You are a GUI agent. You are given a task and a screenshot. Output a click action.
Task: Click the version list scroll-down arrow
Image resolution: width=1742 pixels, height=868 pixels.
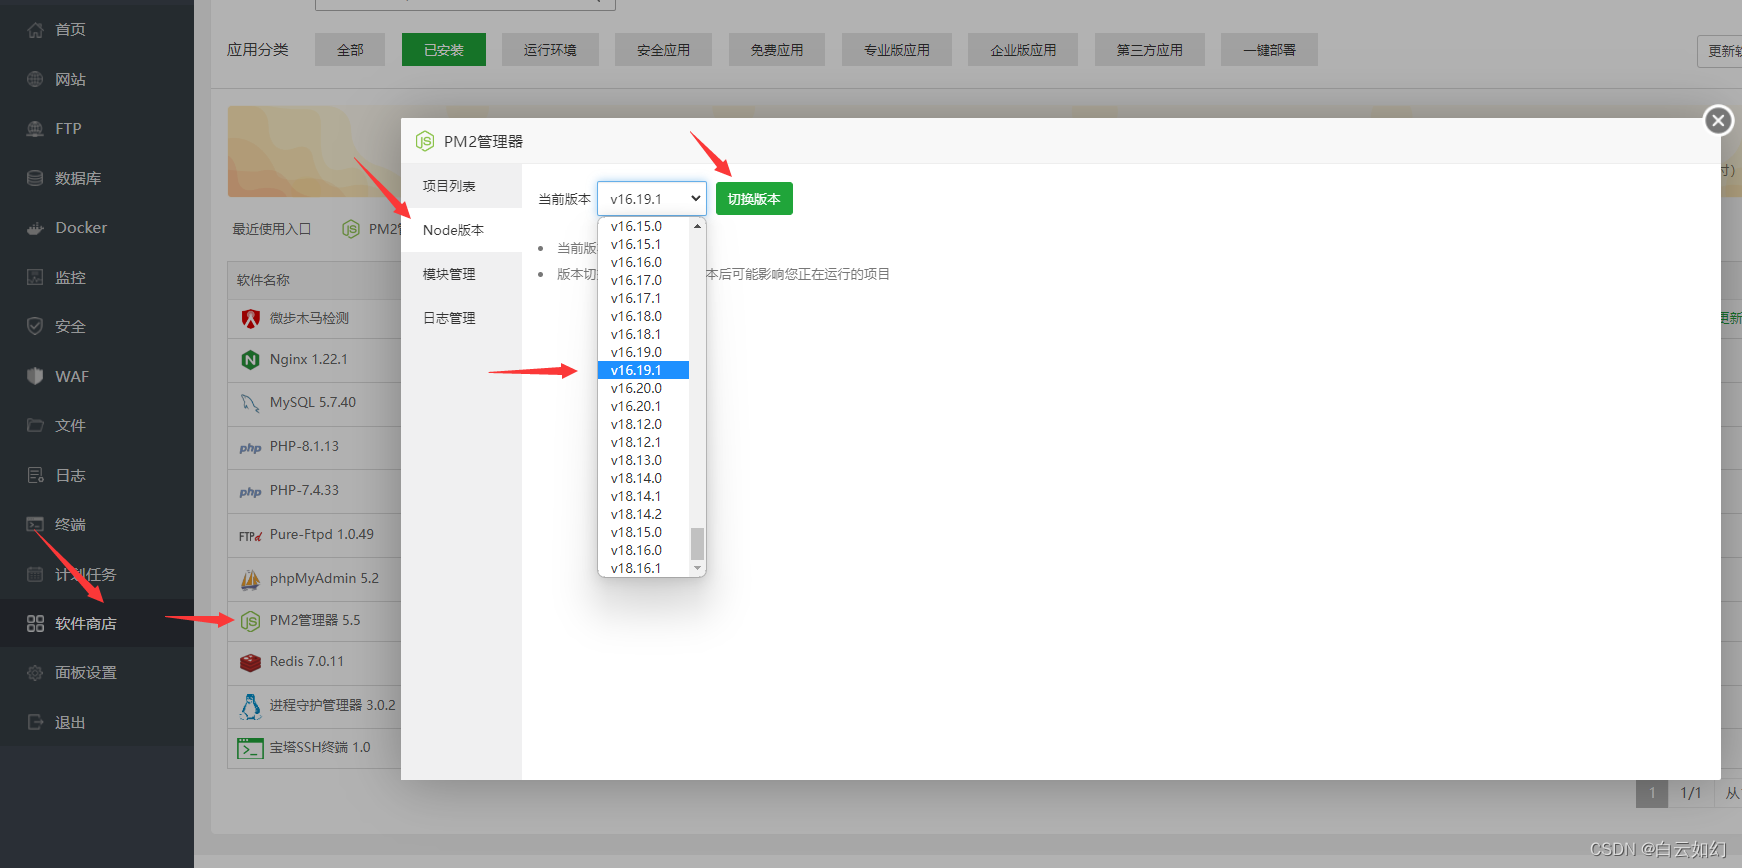[x=697, y=568]
